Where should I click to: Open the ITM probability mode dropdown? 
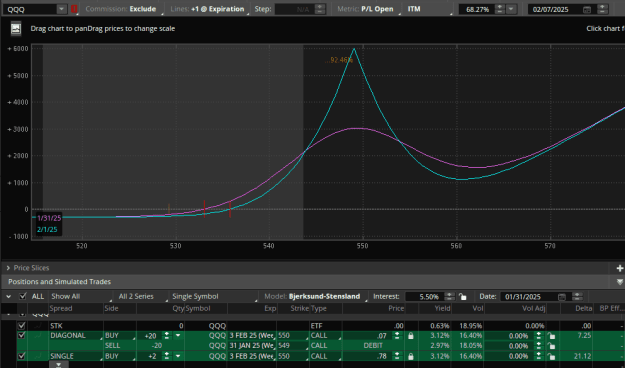click(x=430, y=9)
